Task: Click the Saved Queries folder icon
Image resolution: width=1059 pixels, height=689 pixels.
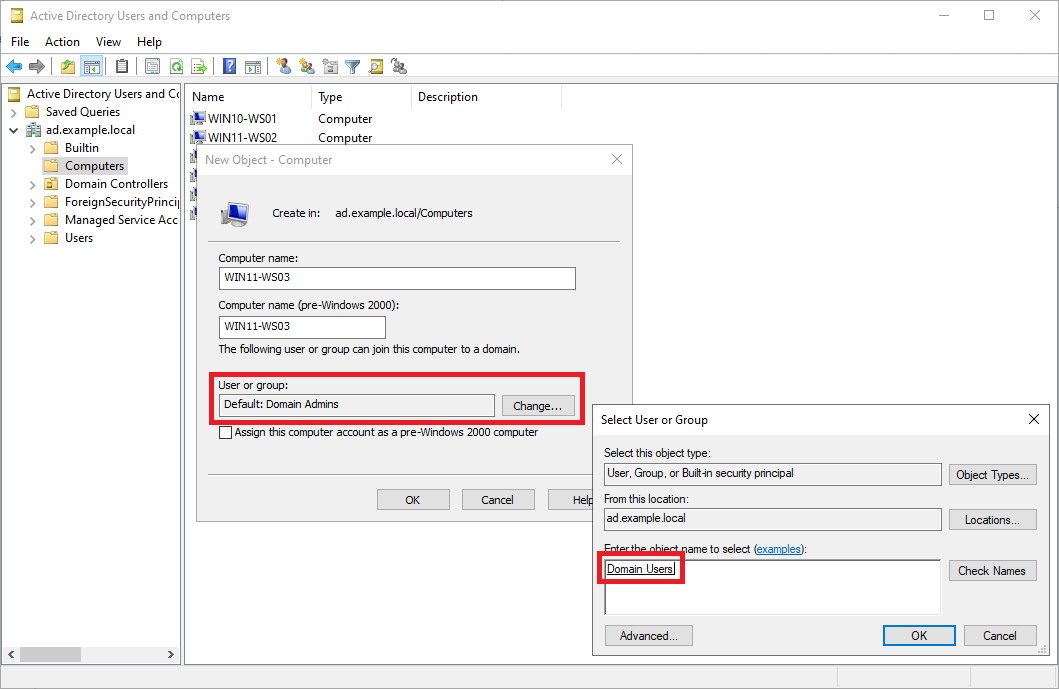Action: tap(32, 111)
